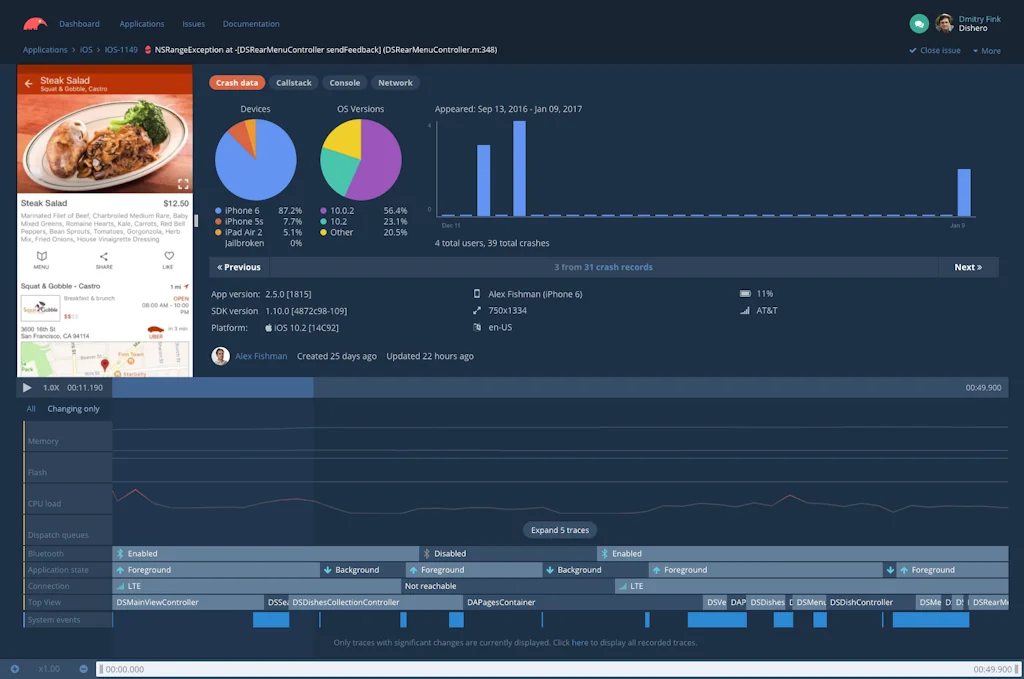Click the bottom timeline scrubber bar

point(557,669)
